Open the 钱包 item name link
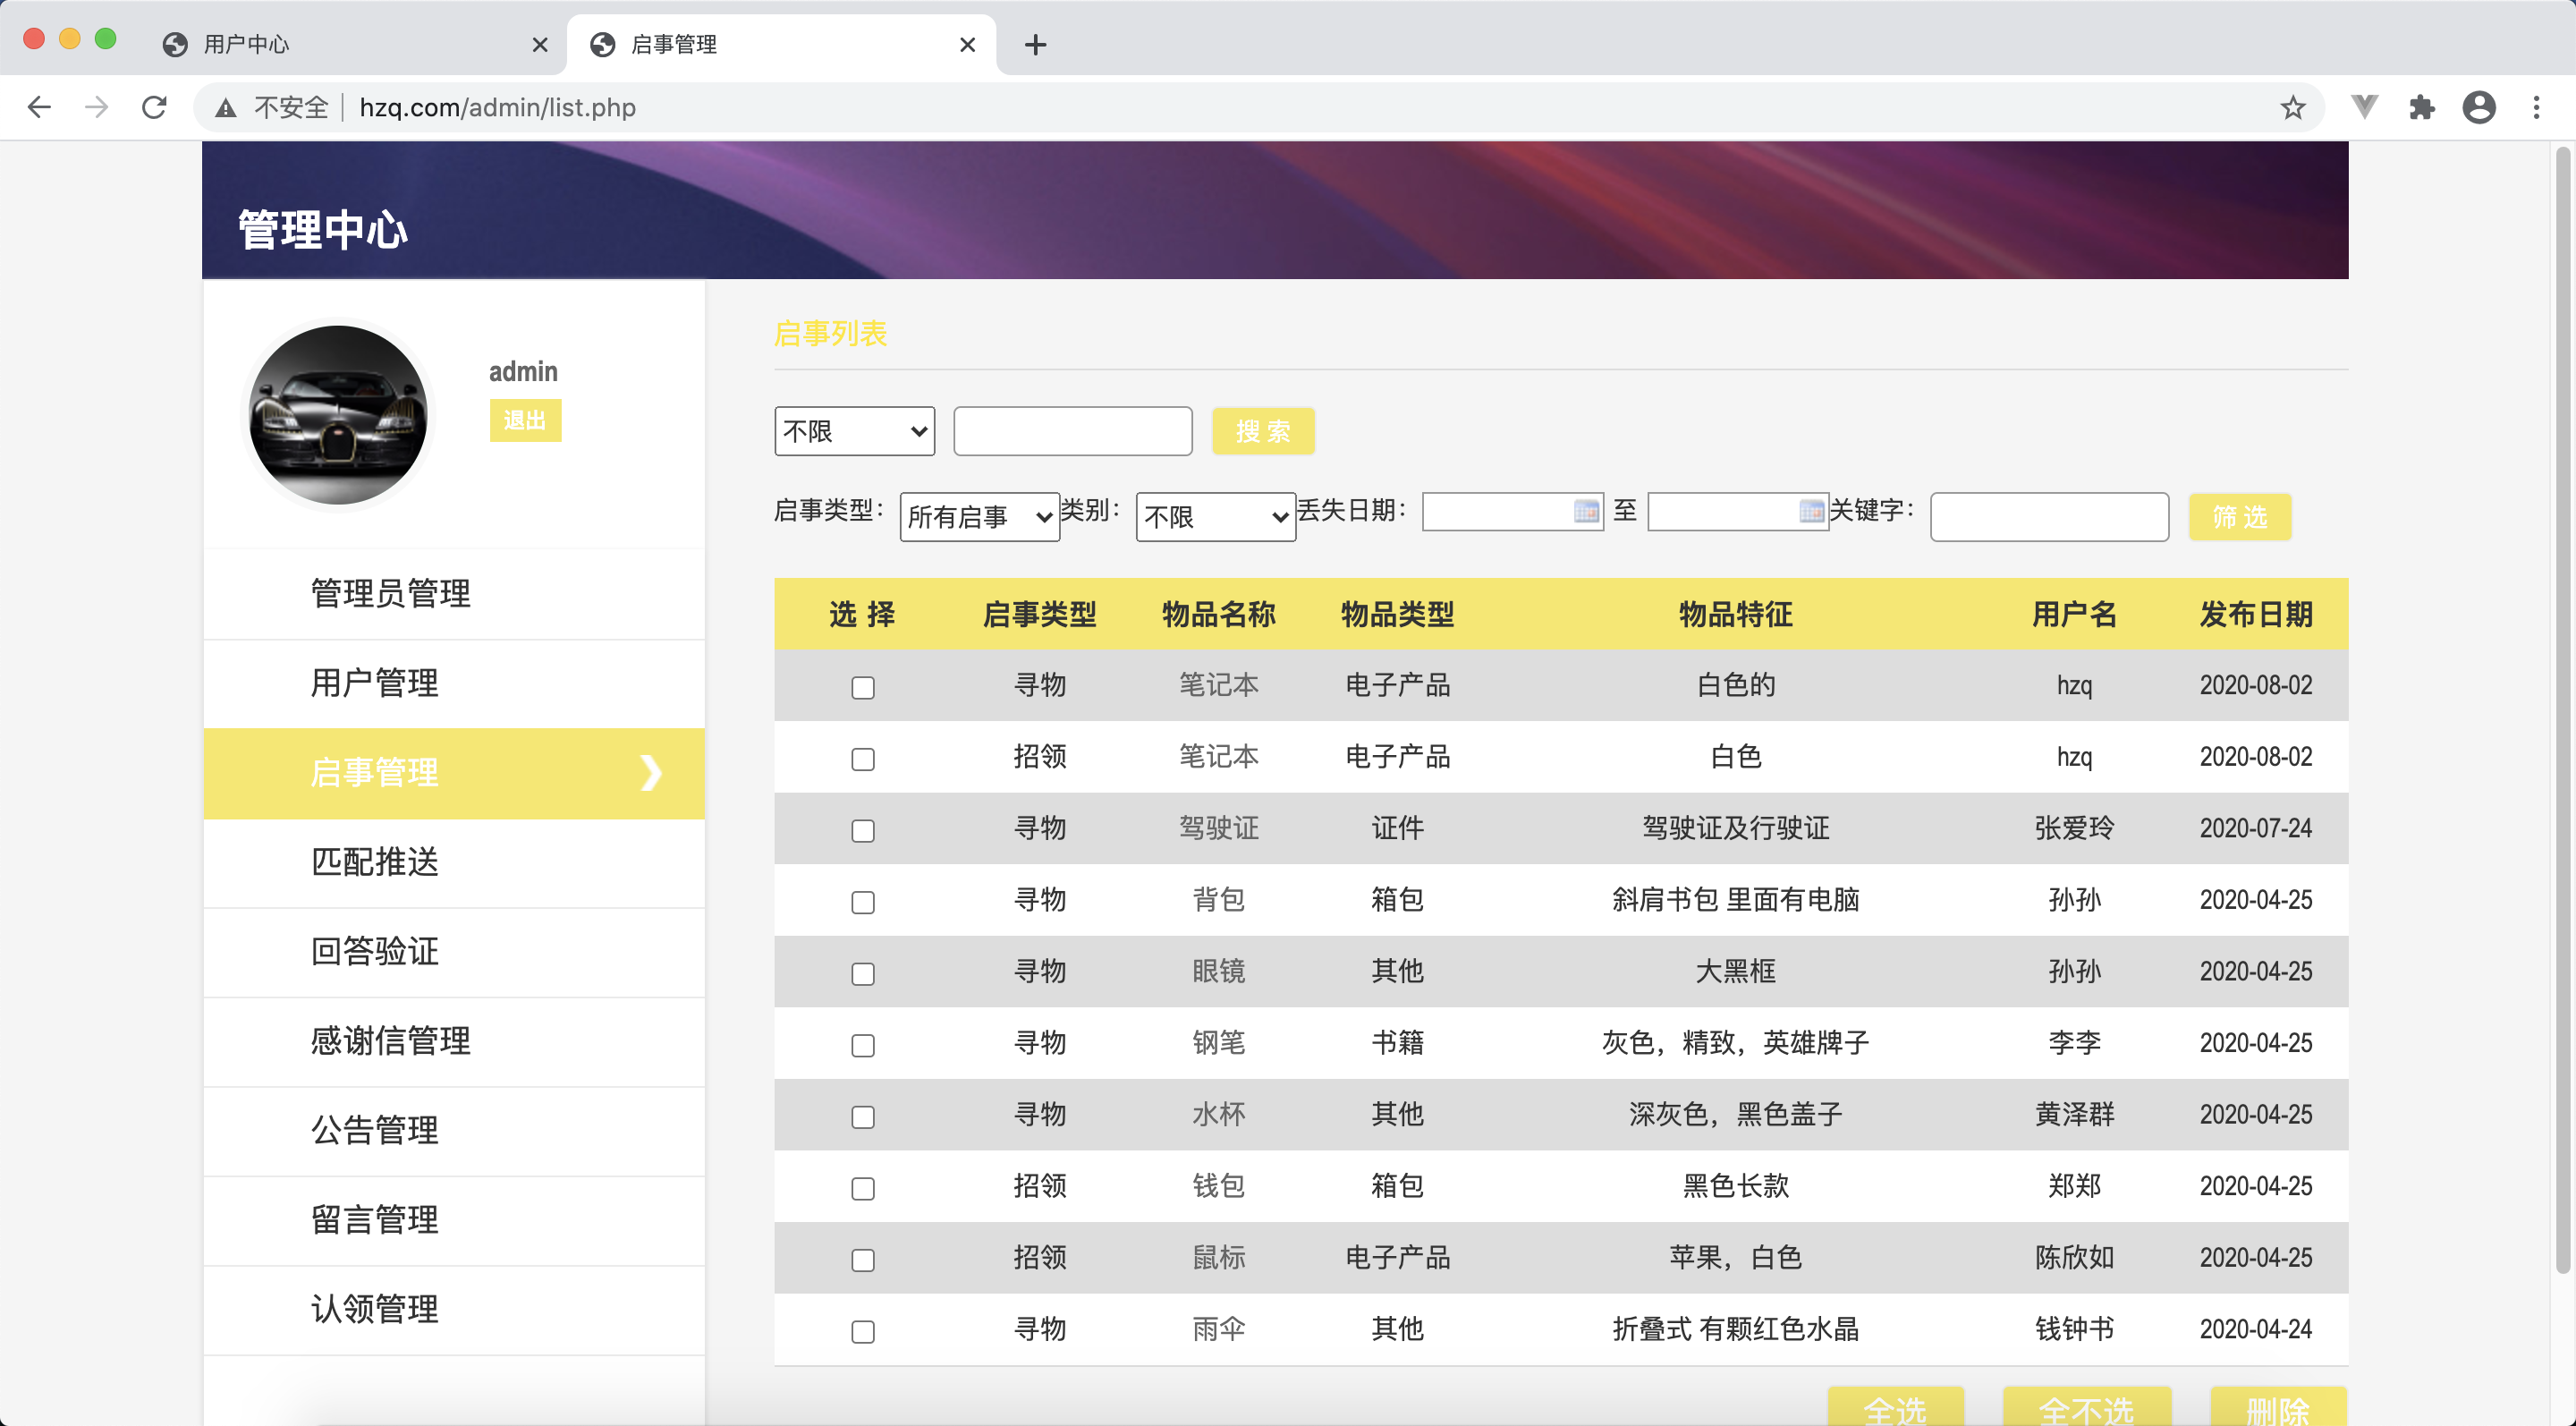Viewport: 2576px width, 1426px height. 1218,1186
